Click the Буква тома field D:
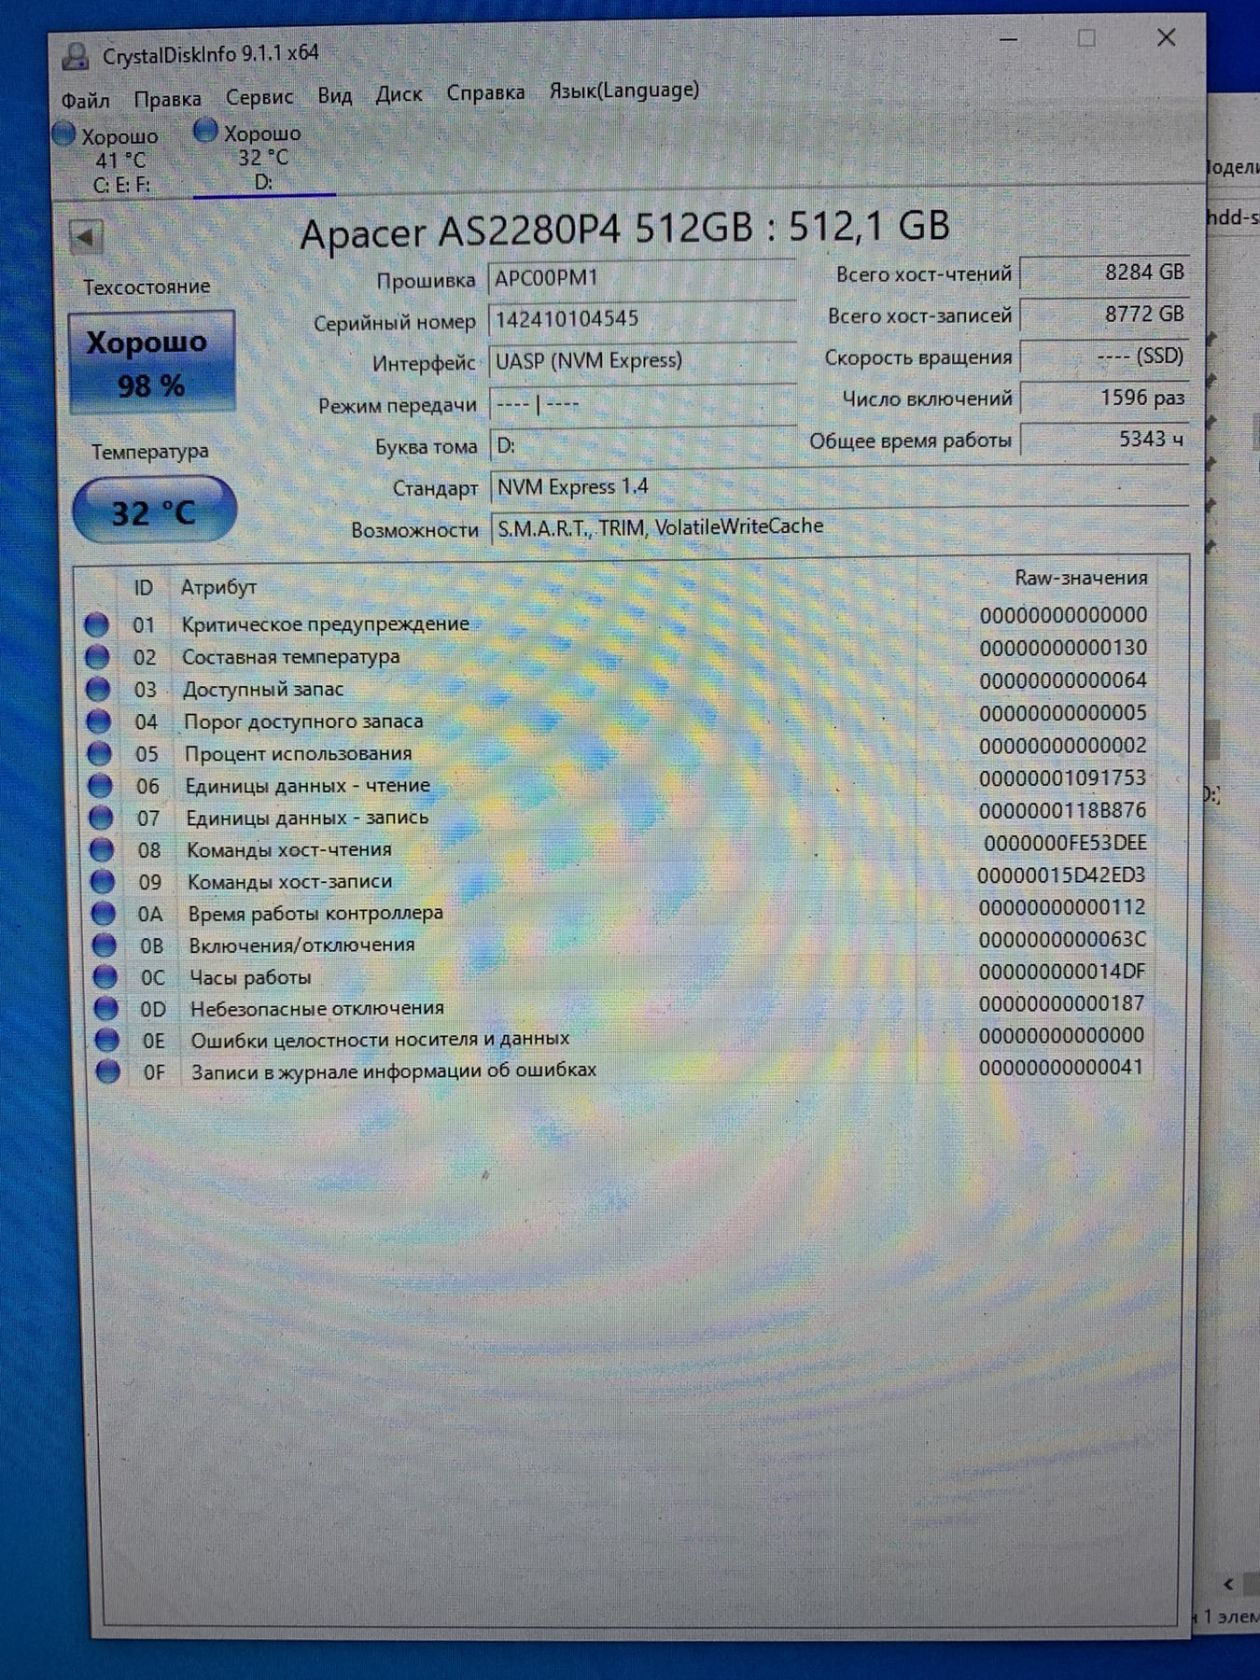 tap(641, 446)
